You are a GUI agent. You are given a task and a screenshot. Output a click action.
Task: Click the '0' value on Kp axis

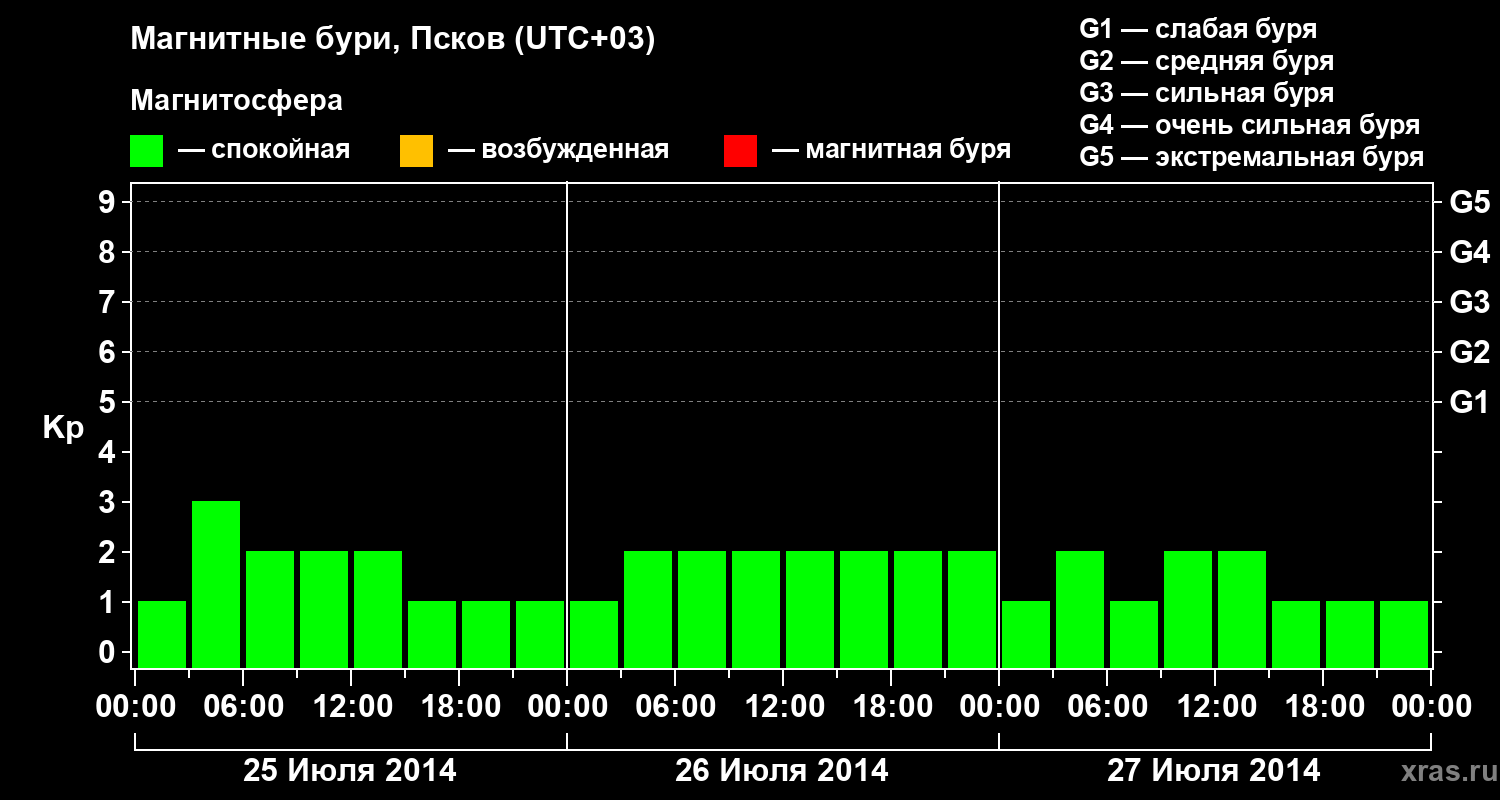coord(109,652)
